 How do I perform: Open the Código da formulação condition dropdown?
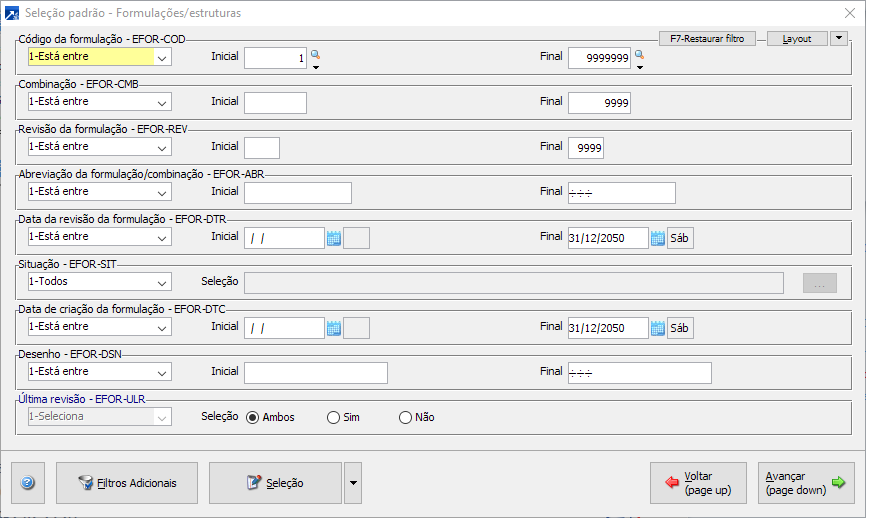tap(100, 57)
